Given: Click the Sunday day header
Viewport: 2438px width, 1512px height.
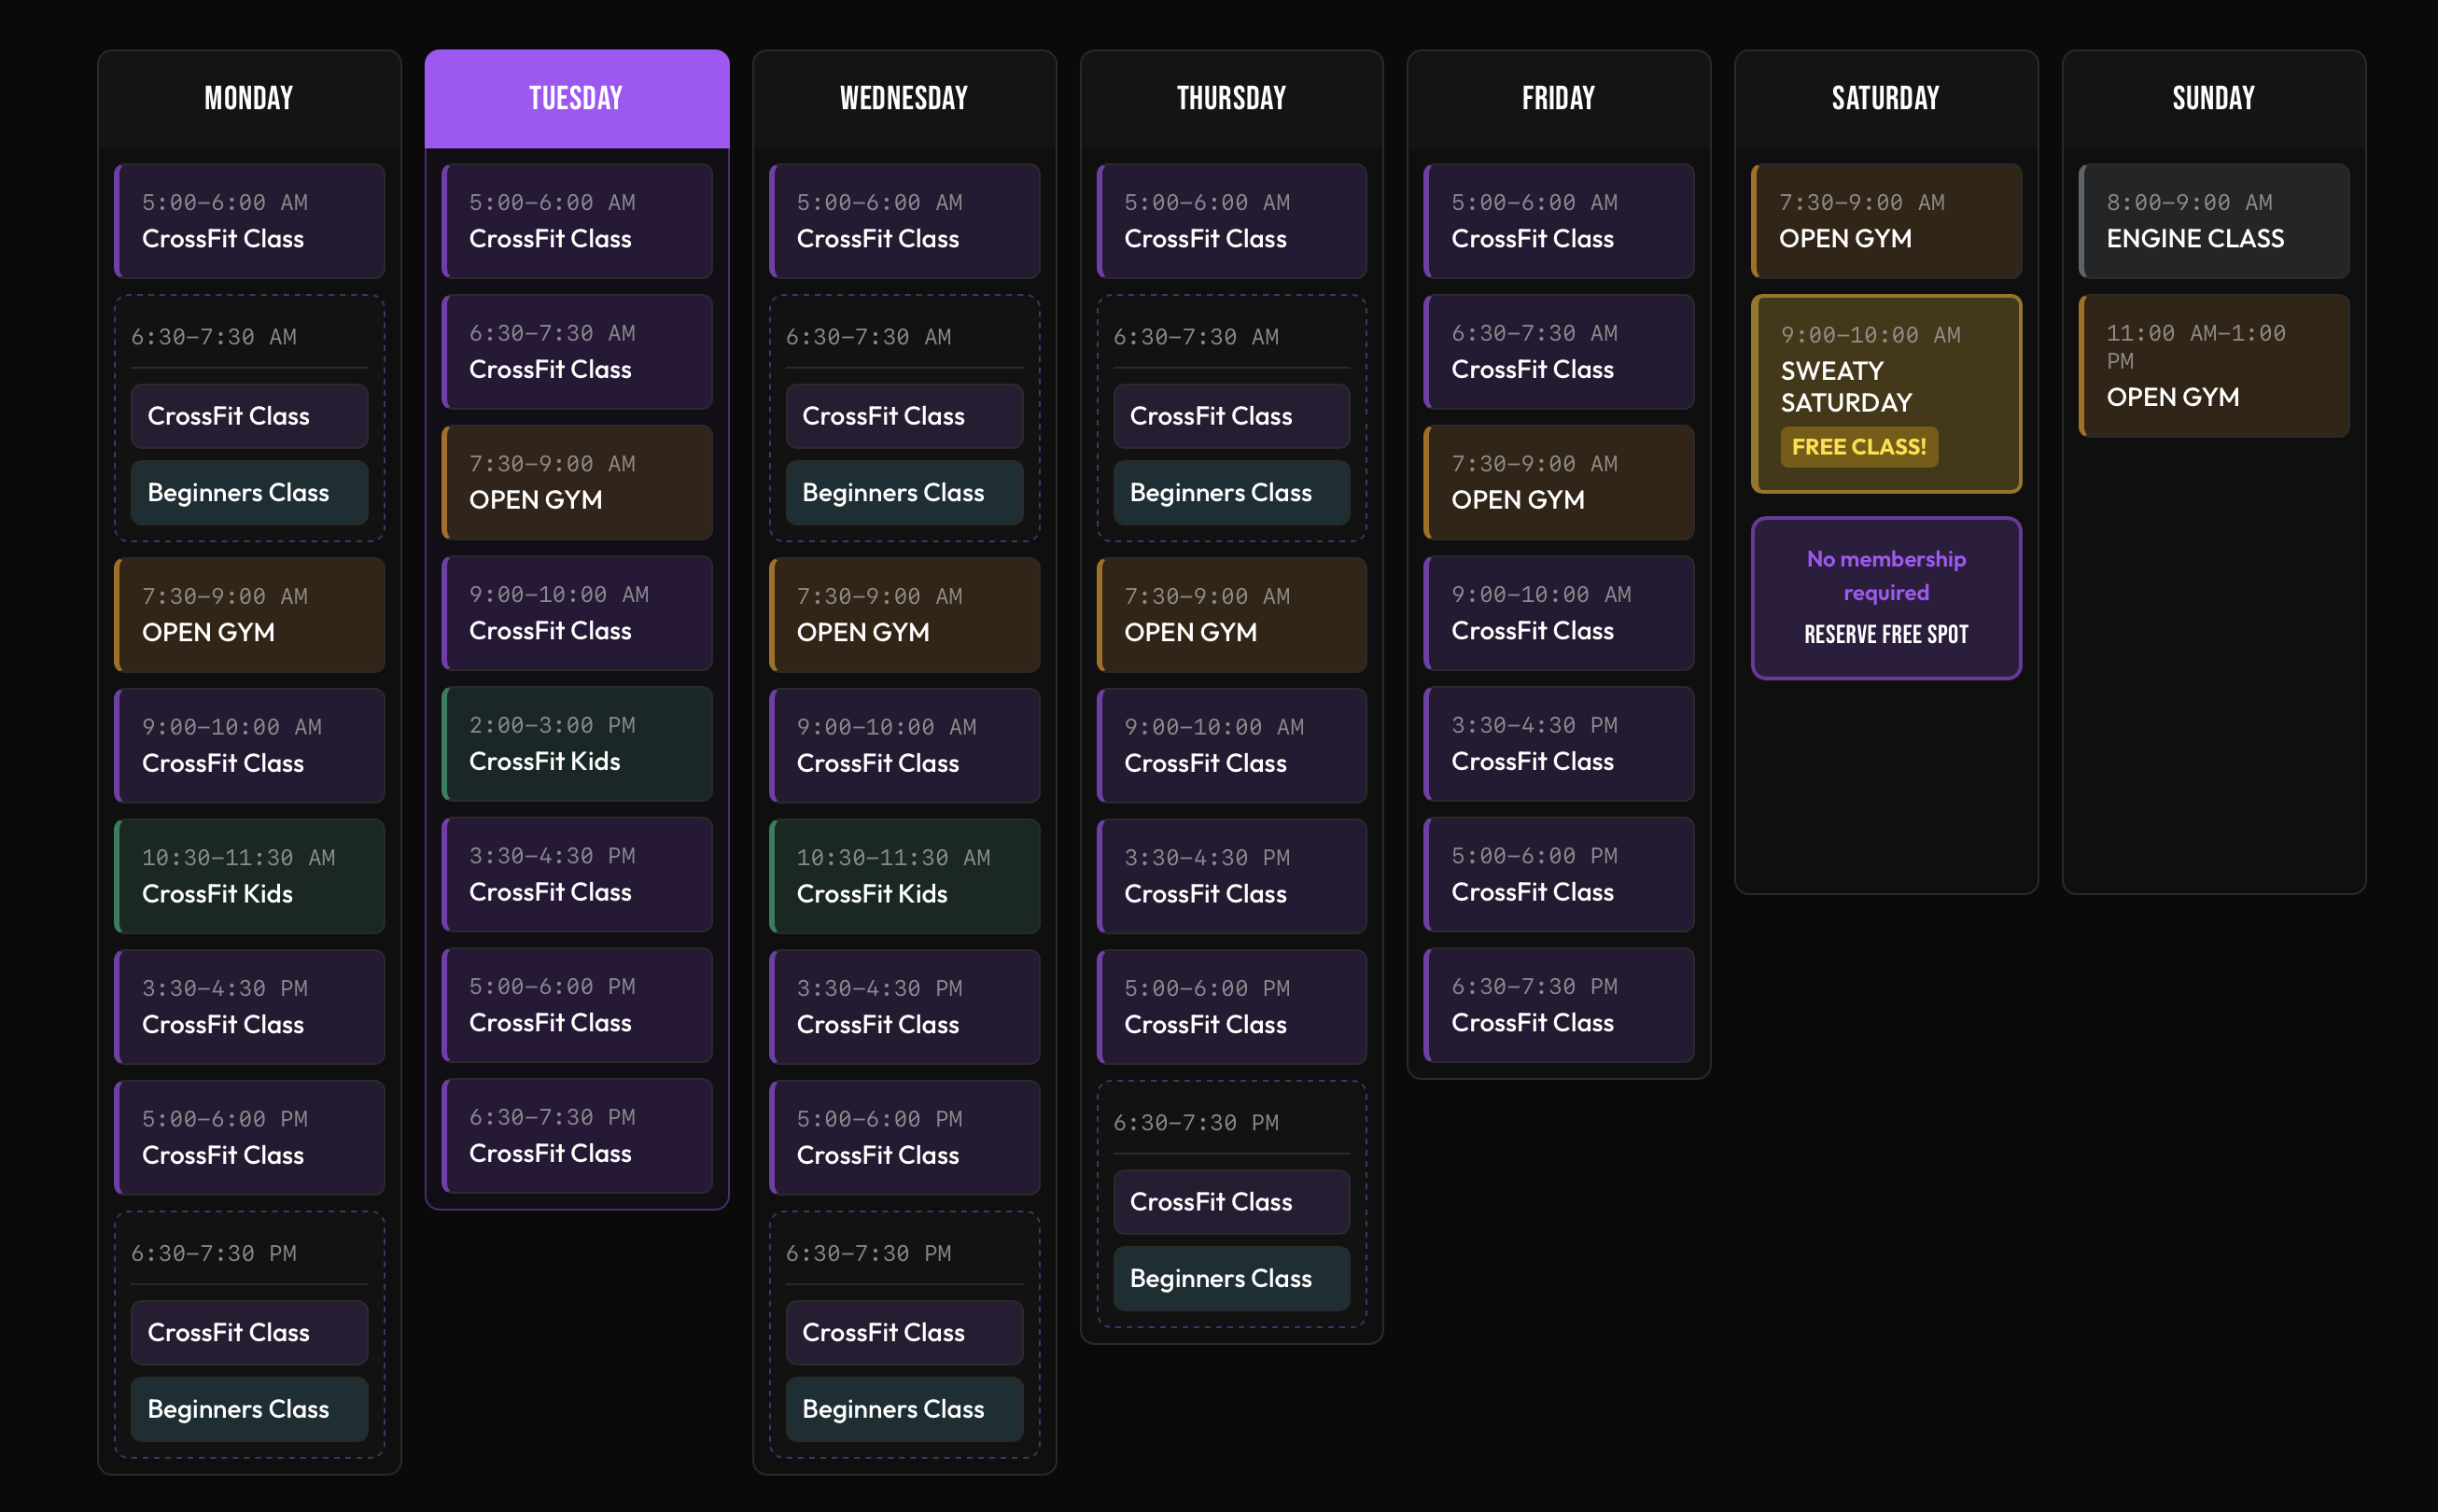Looking at the screenshot, I should click(2213, 98).
